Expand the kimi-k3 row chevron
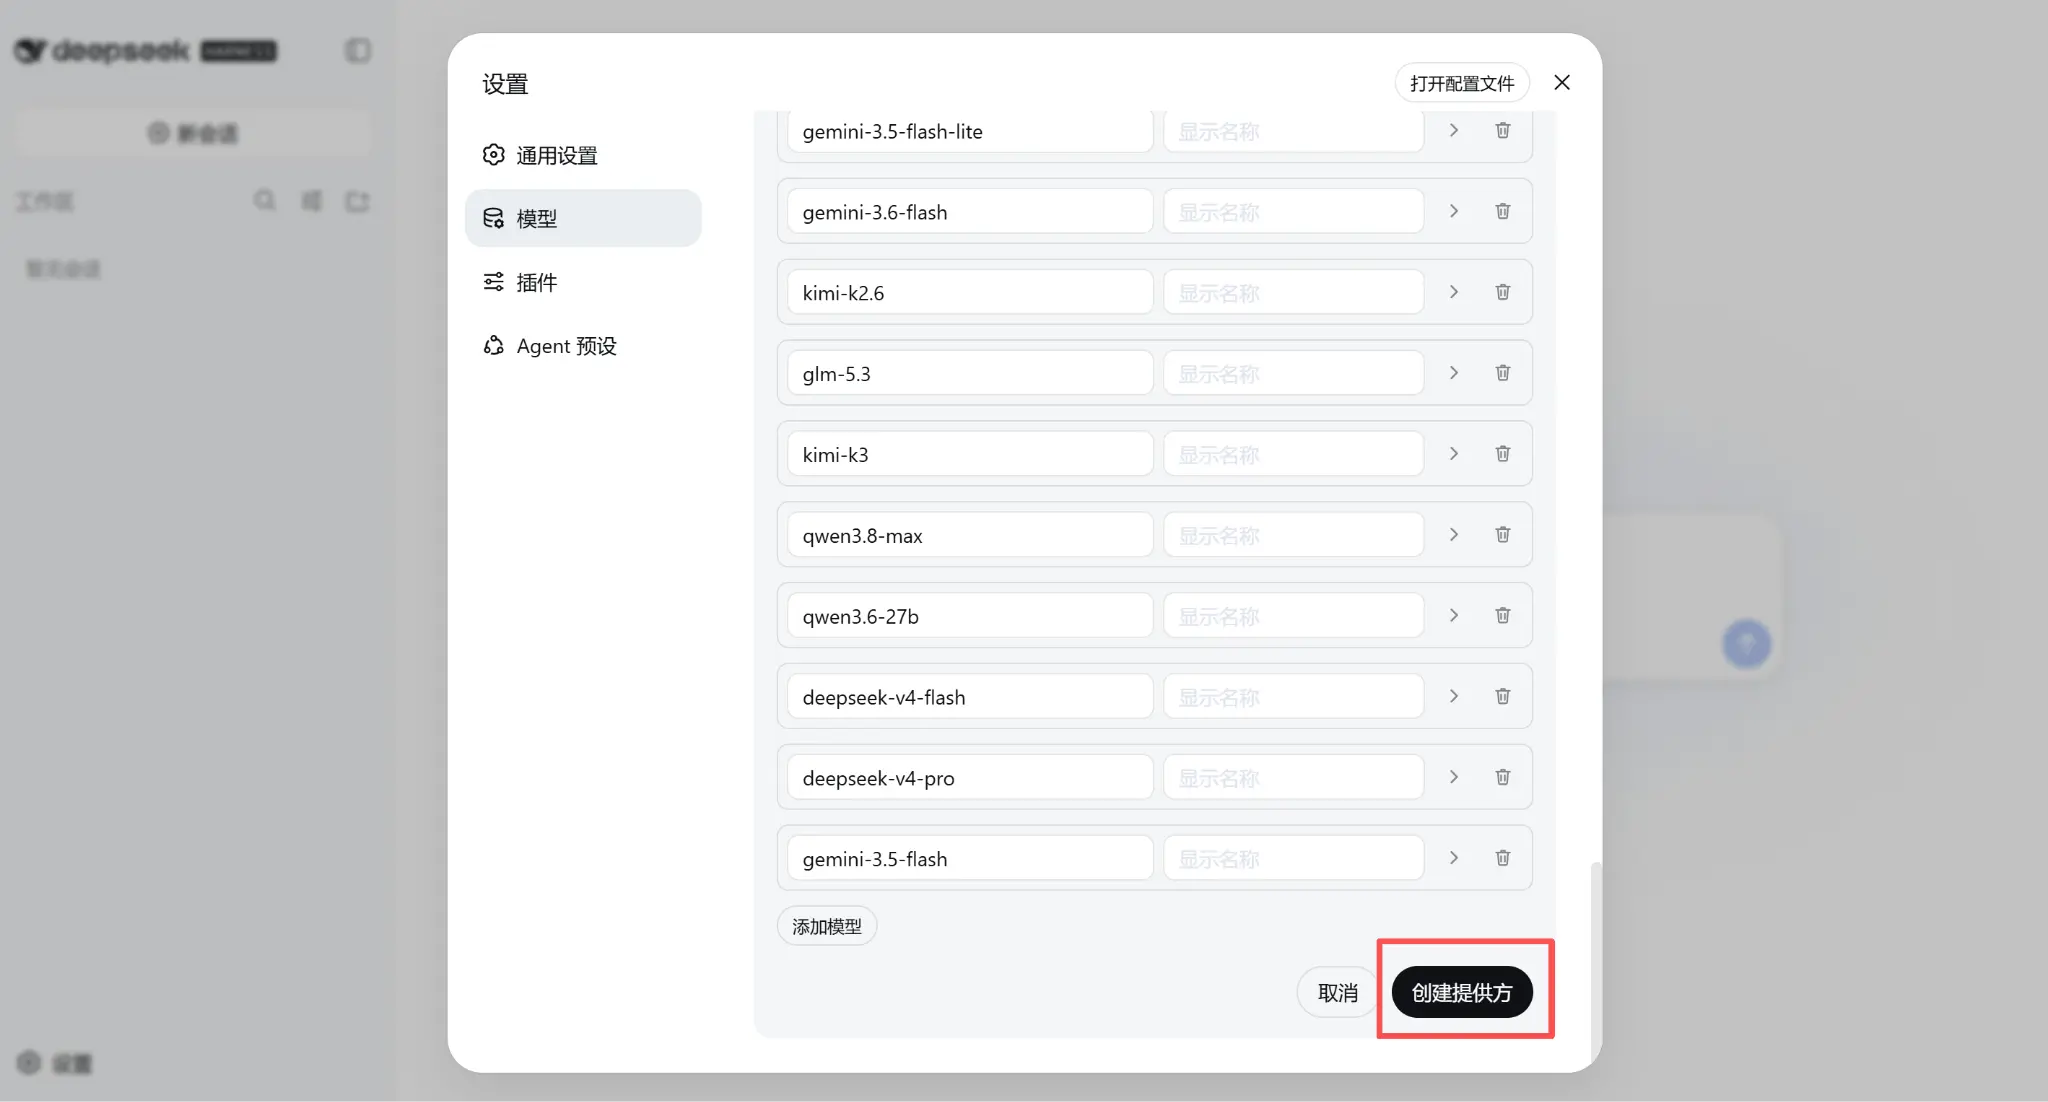 (1454, 454)
